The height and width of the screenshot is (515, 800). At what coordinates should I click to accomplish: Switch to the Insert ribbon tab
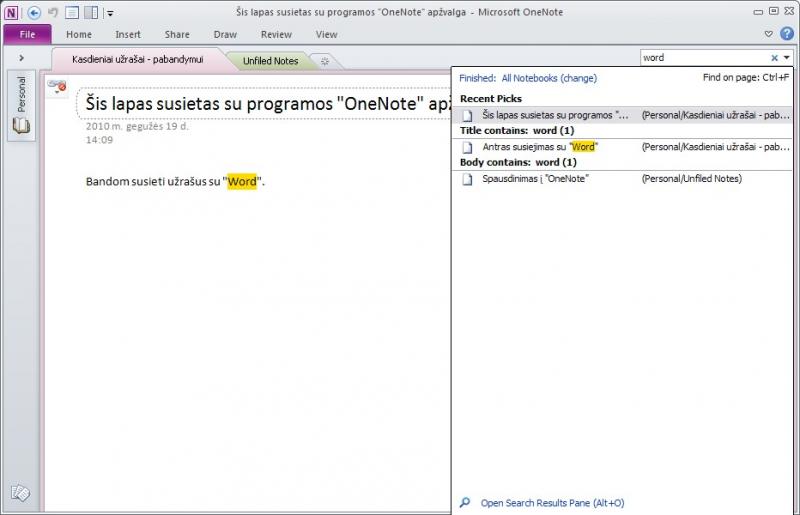point(128,34)
